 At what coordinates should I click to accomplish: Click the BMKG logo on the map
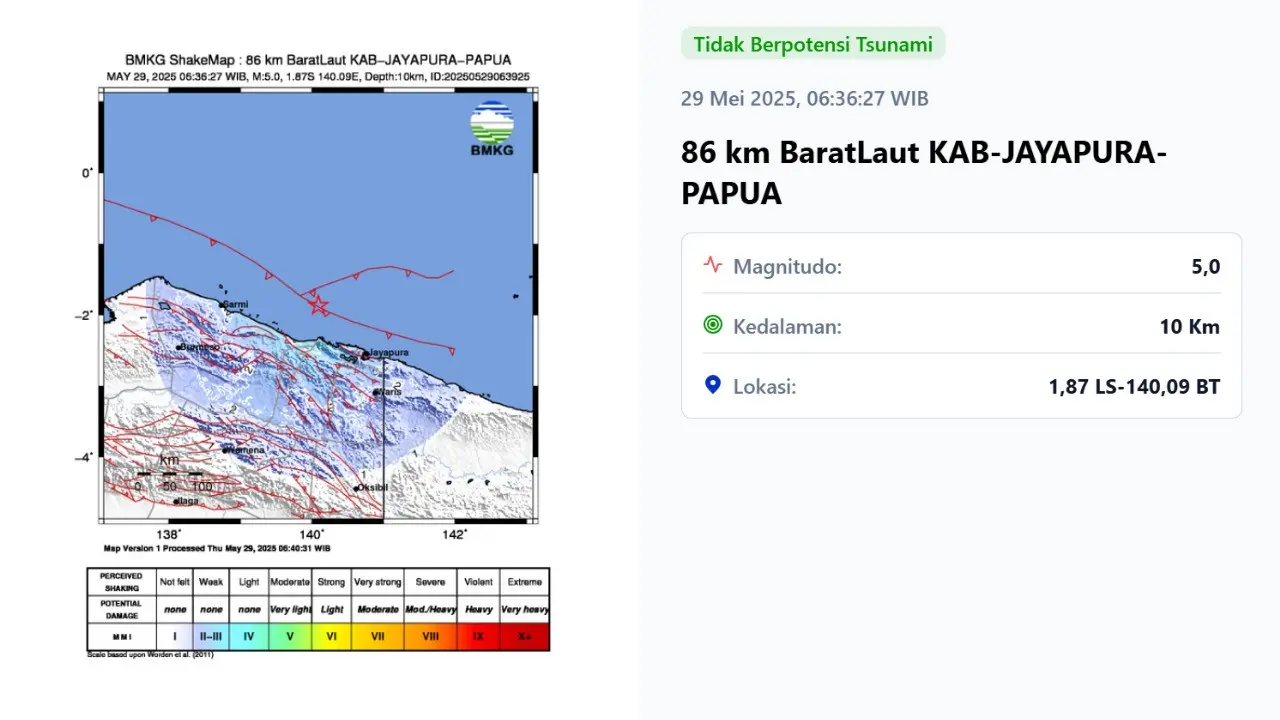pos(492,128)
